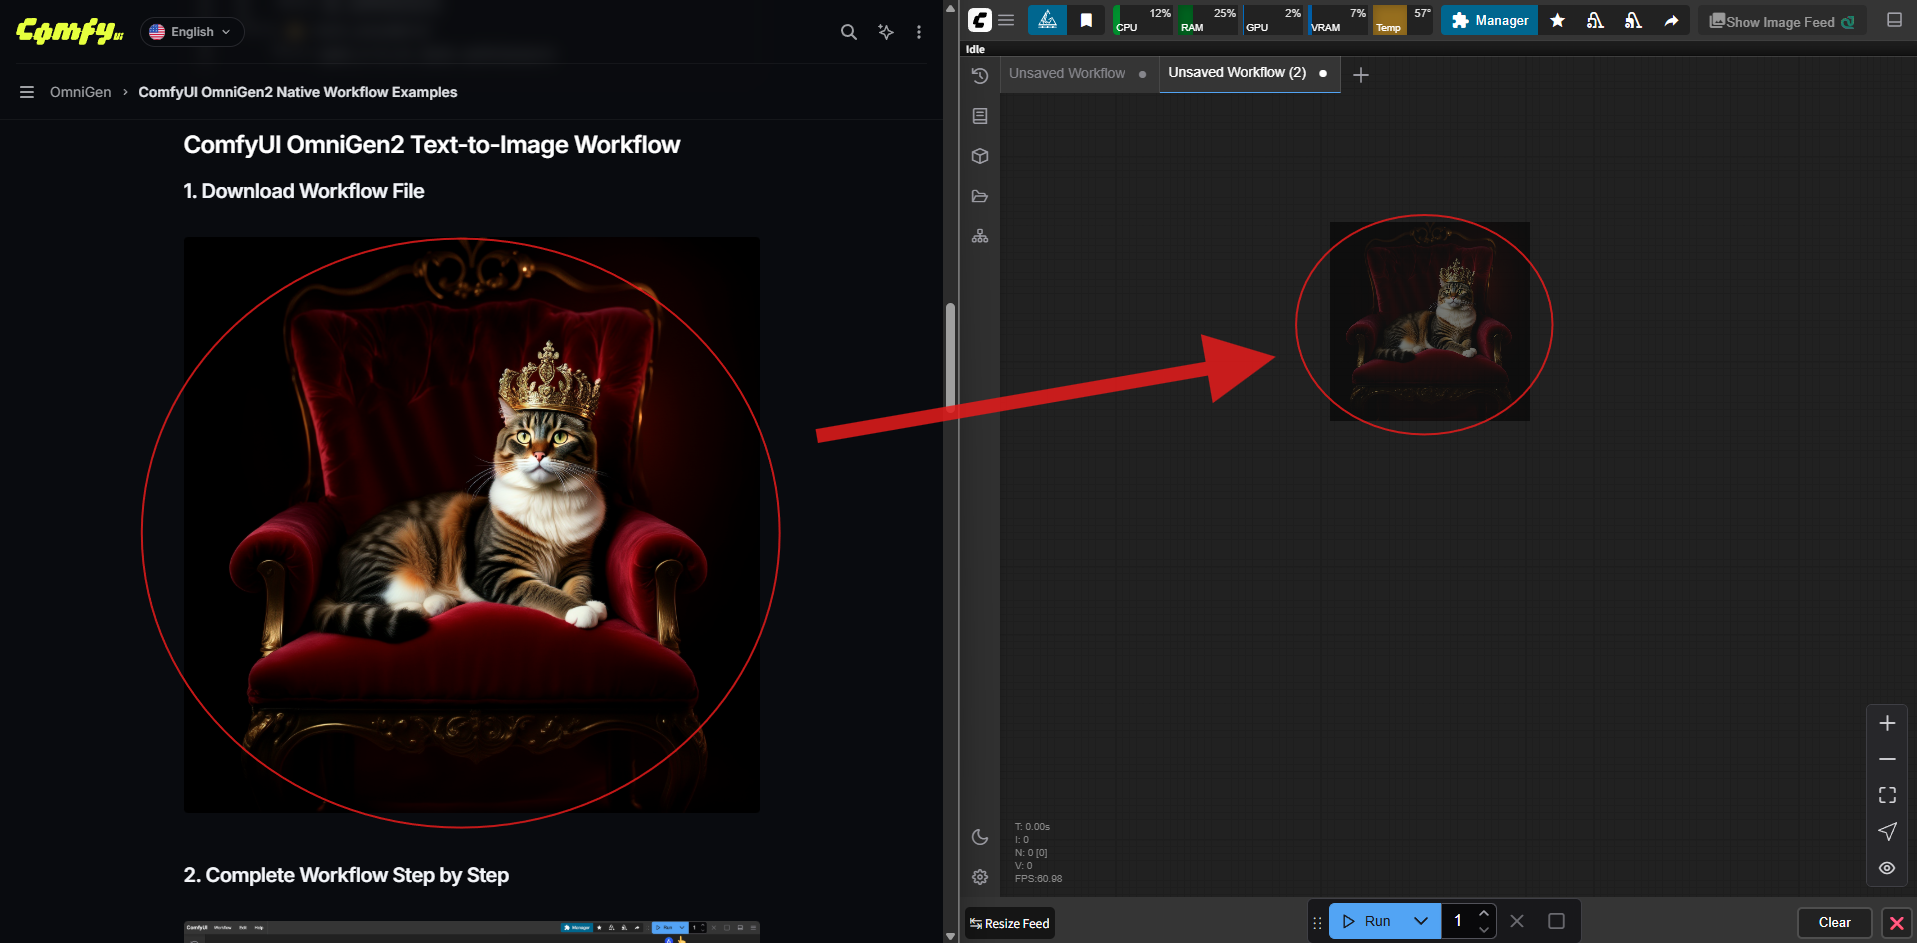Click heading '2. Complete Workflow Step by Step'
1917x943 pixels.
(346, 875)
